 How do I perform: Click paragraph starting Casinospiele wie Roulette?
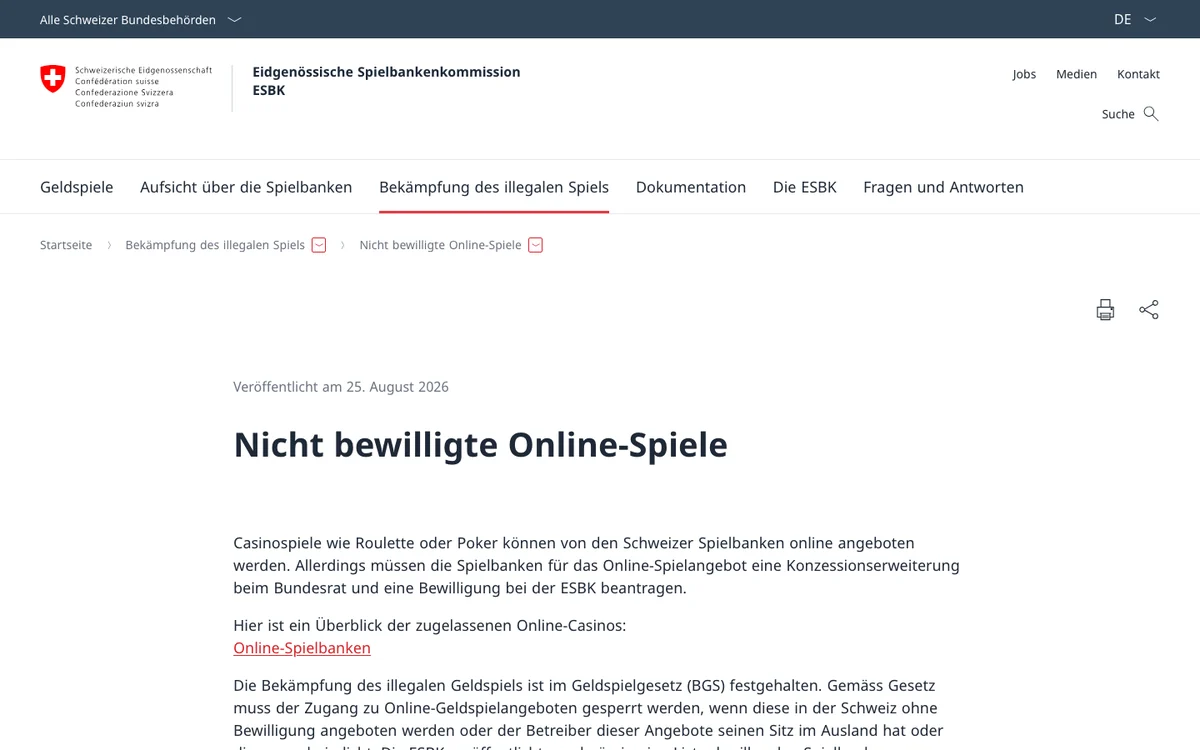tap(596, 565)
